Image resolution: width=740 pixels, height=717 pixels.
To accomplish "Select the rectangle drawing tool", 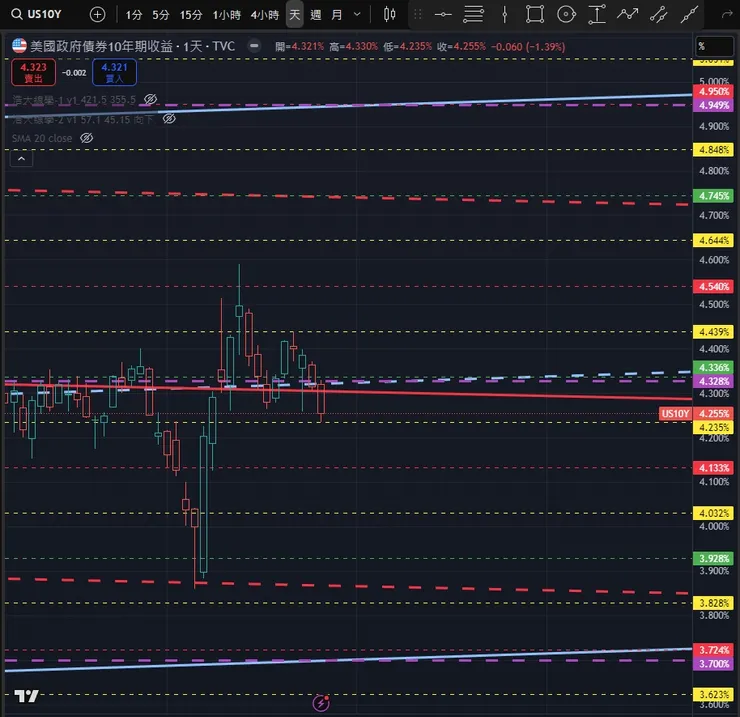I will (535, 15).
